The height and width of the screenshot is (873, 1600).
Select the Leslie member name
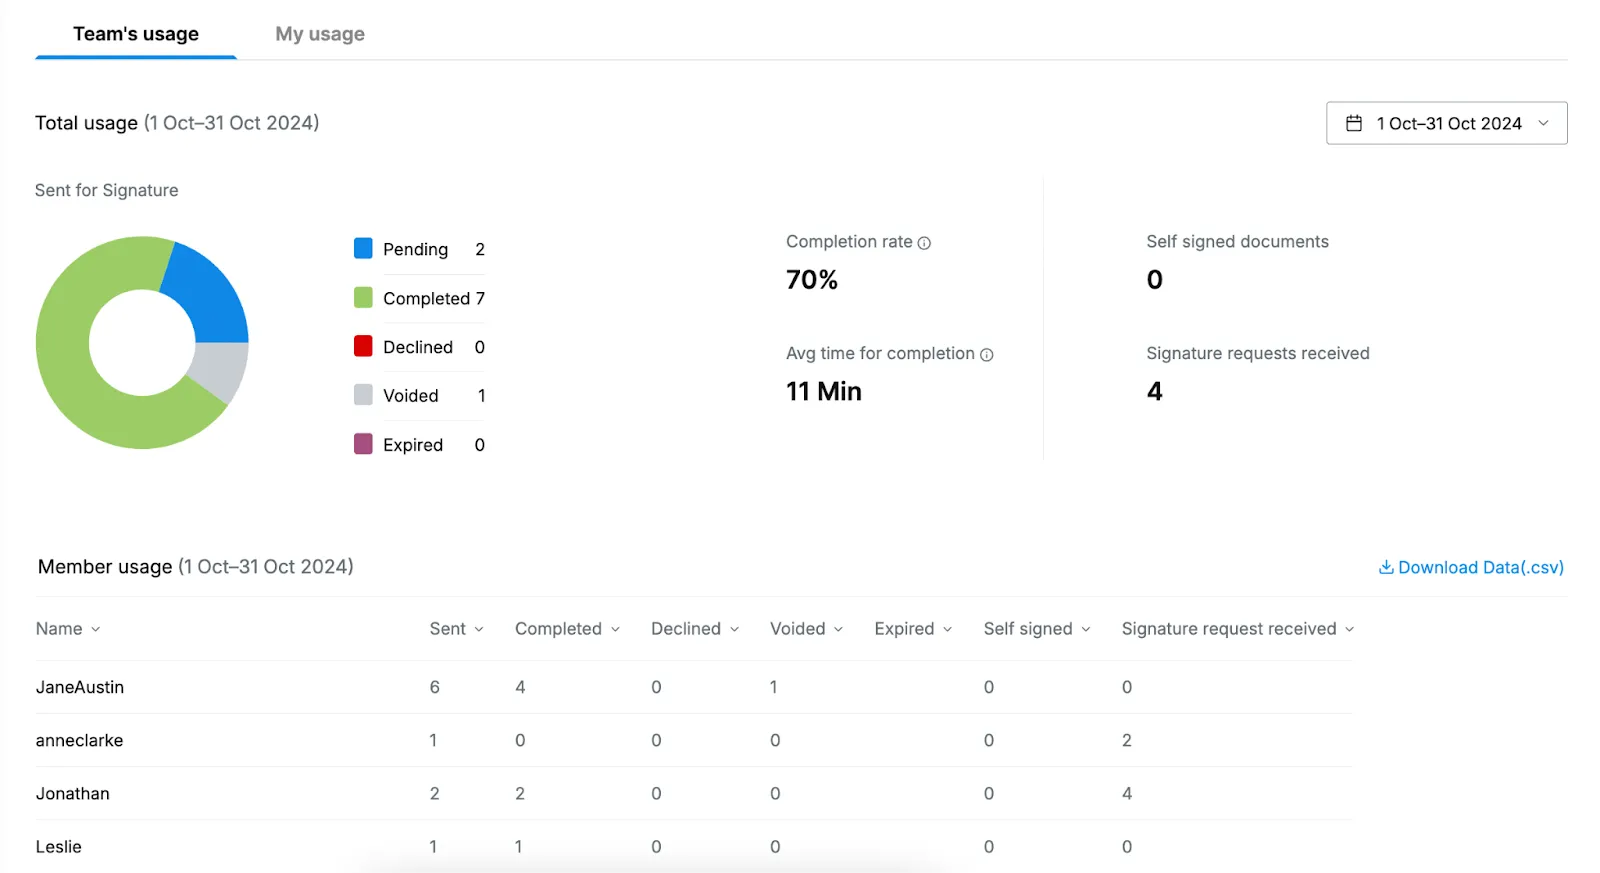click(x=59, y=846)
